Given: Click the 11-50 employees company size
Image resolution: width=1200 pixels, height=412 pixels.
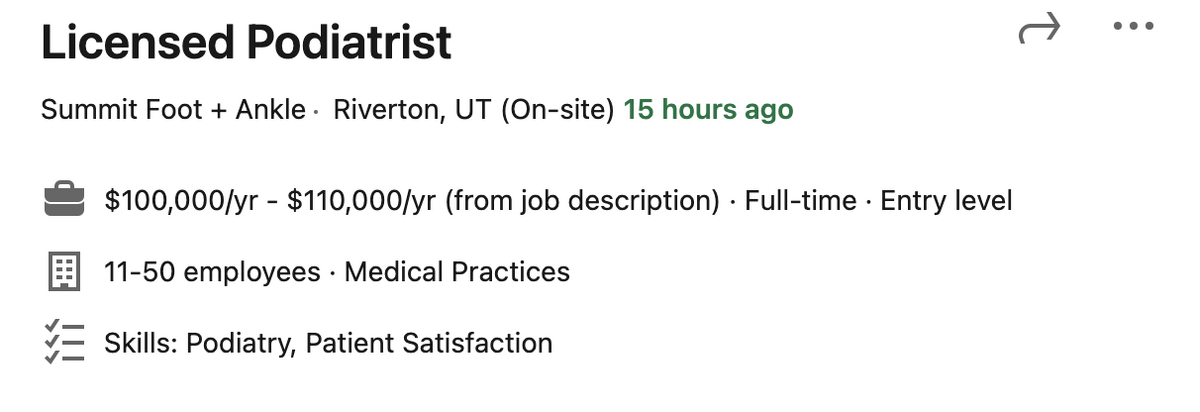Looking at the screenshot, I should [212, 272].
